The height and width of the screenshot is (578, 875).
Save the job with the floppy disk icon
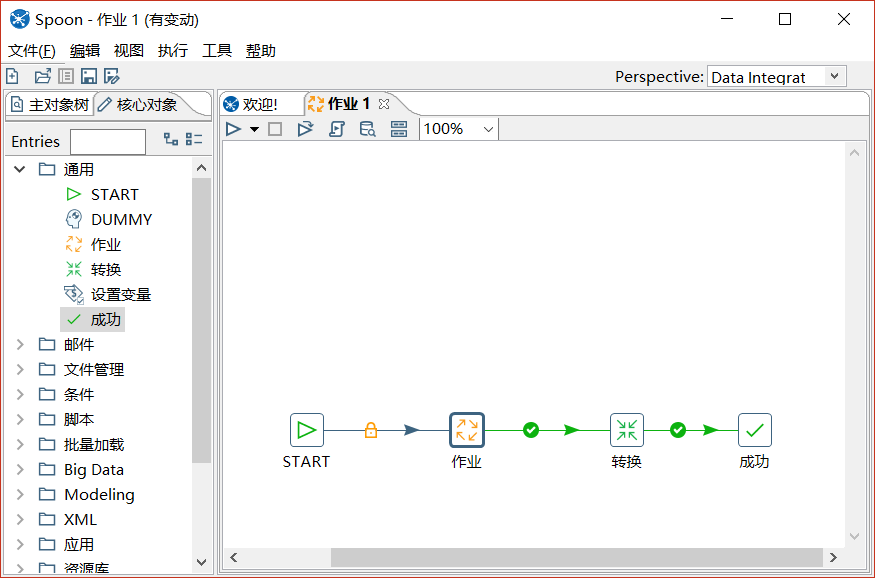(89, 76)
